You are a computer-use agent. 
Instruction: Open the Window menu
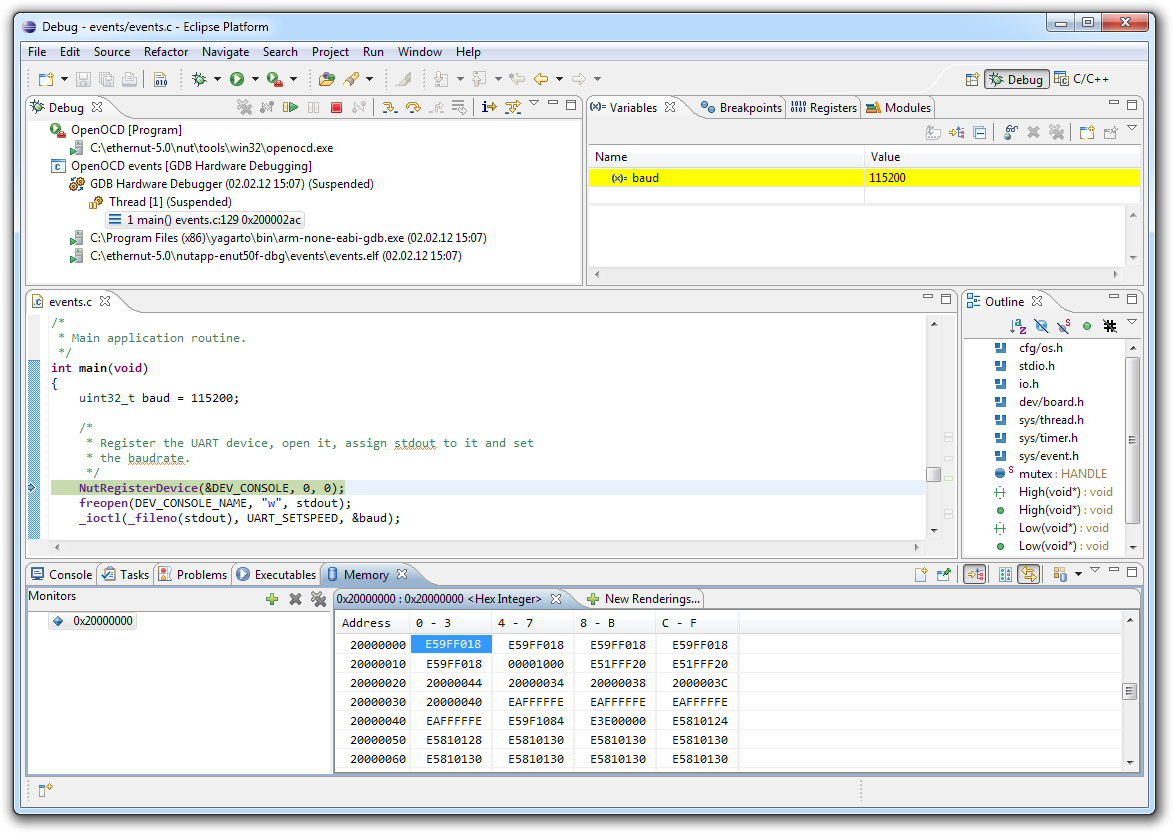tap(419, 52)
